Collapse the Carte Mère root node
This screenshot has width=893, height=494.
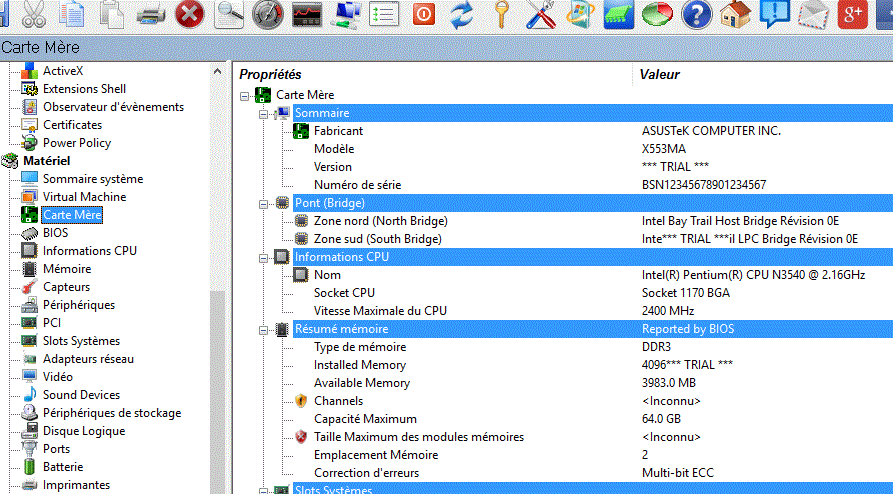(245, 96)
